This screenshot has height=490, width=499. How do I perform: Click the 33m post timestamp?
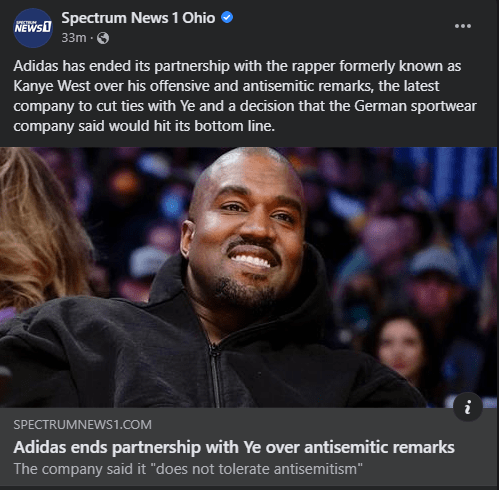coord(74,38)
